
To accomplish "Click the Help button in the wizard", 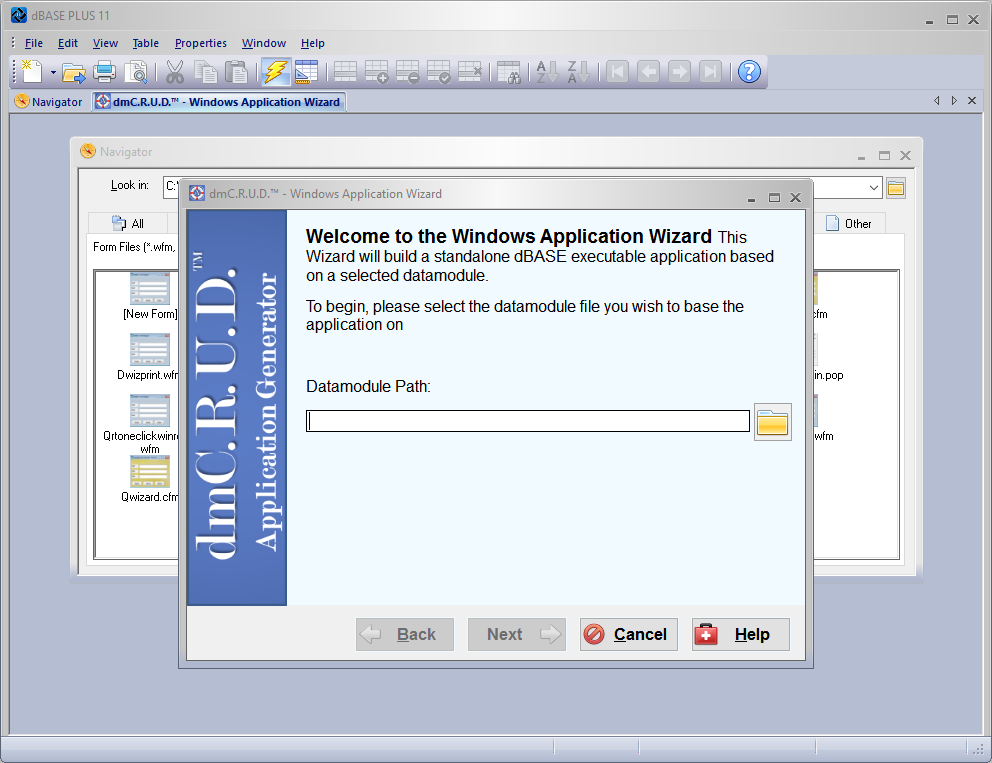I will click(x=741, y=634).
